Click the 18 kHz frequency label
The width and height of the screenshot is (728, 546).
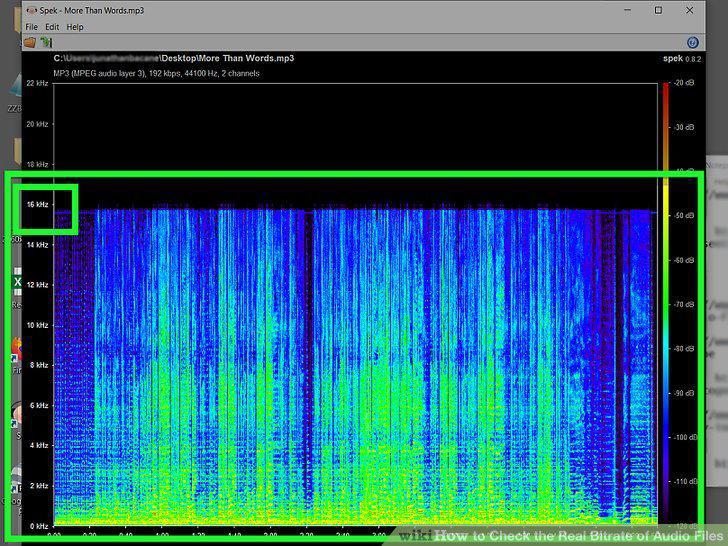[37, 164]
